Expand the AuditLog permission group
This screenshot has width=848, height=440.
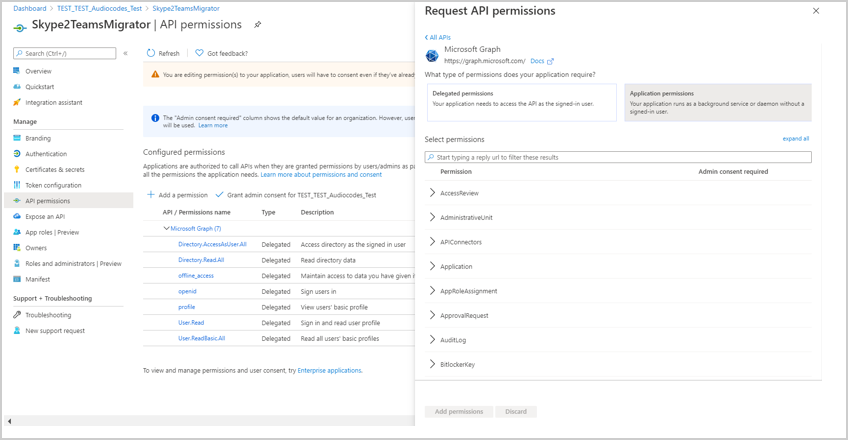[x=432, y=339]
